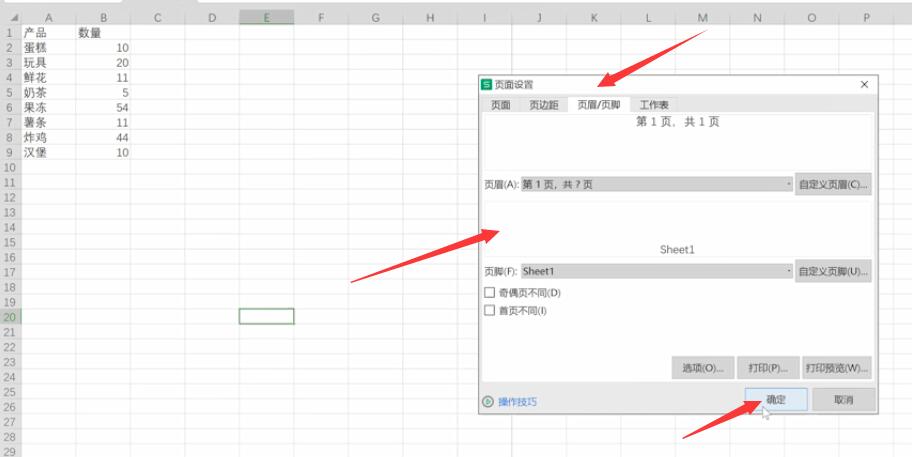Click the cell with value 44
Viewport: 912px width, 457px height.
(103, 138)
